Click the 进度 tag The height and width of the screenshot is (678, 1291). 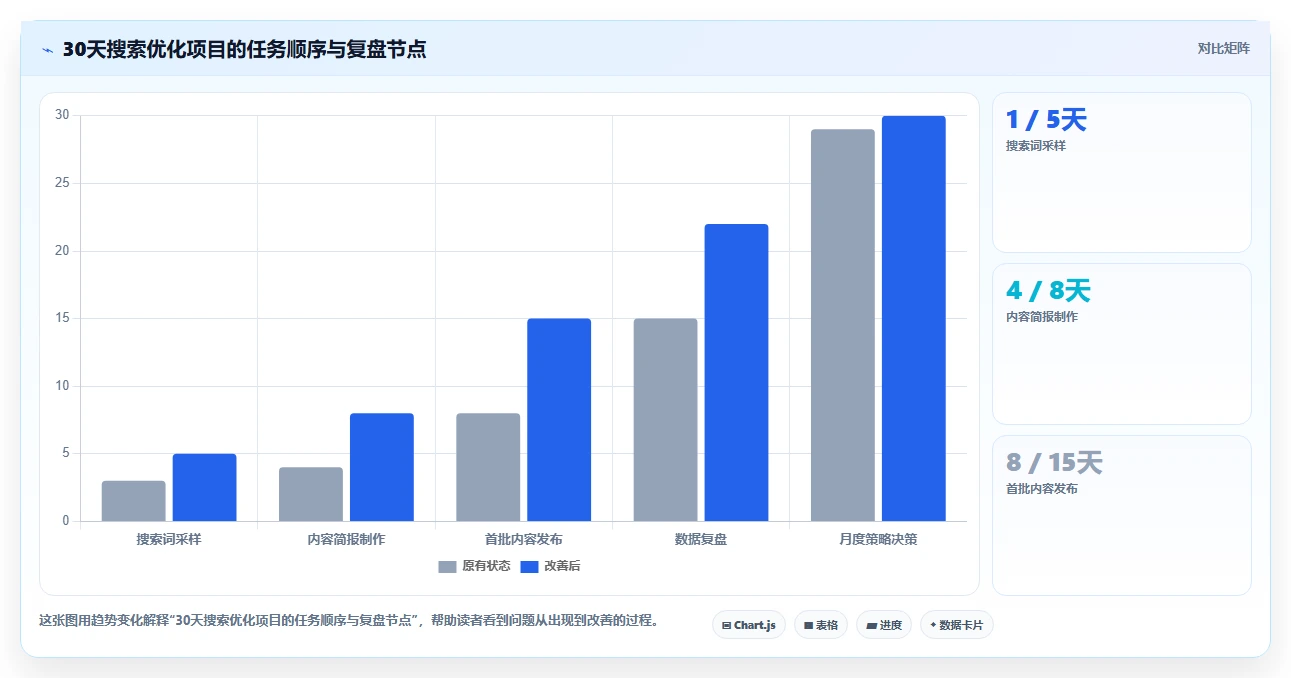click(884, 625)
